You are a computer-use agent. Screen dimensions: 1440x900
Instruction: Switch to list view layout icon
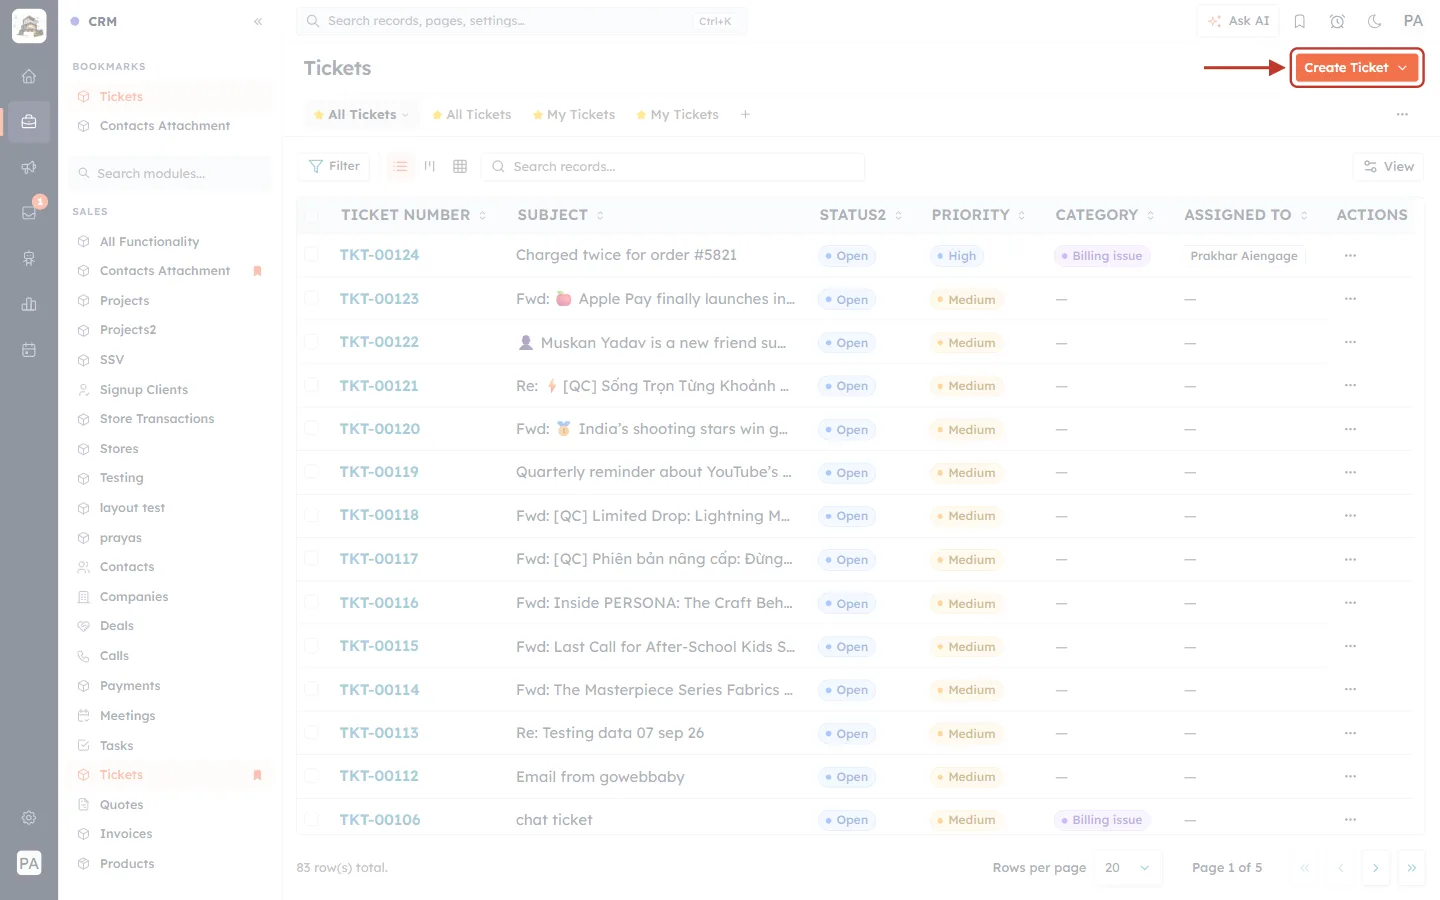click(x=400, y=166)
